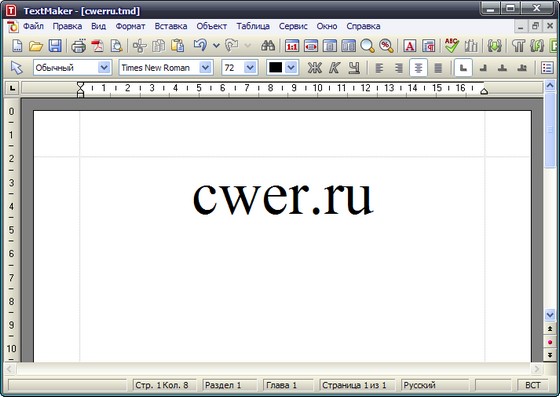
Task: Open the Правка menu
Action: tap(67, 26)
